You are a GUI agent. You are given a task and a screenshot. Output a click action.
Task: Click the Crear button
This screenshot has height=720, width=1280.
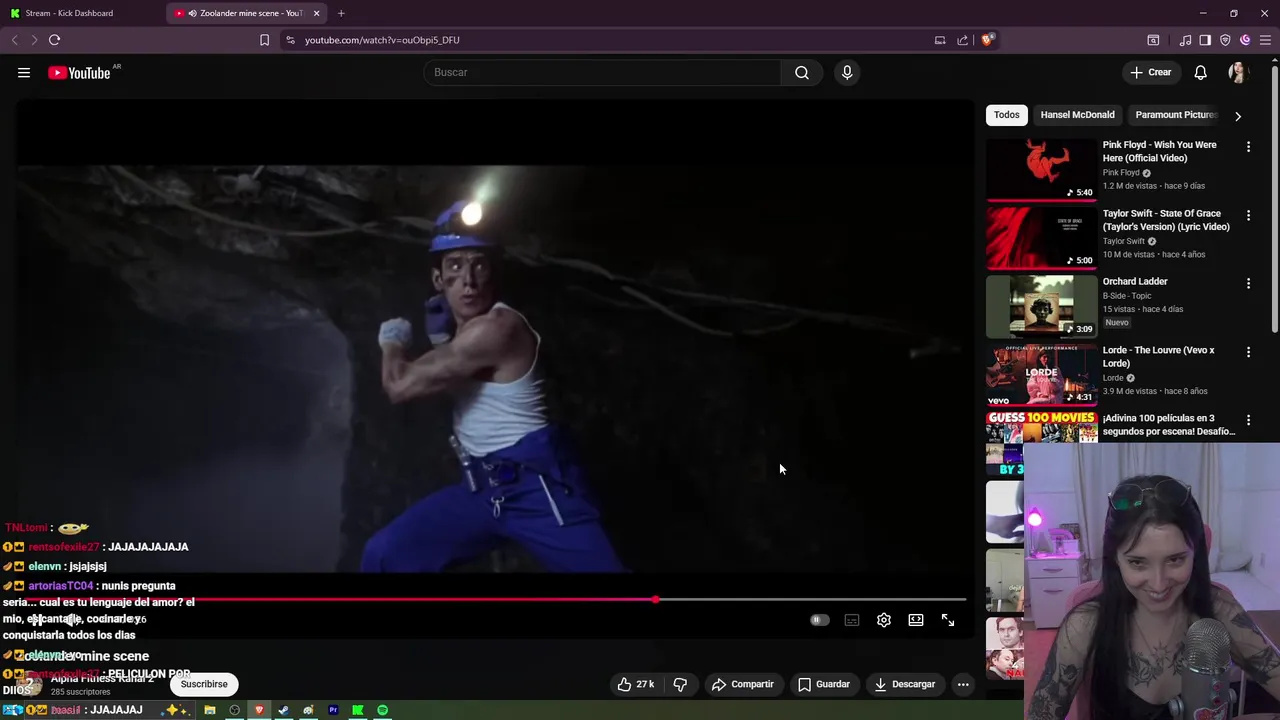pos(1150,72)
